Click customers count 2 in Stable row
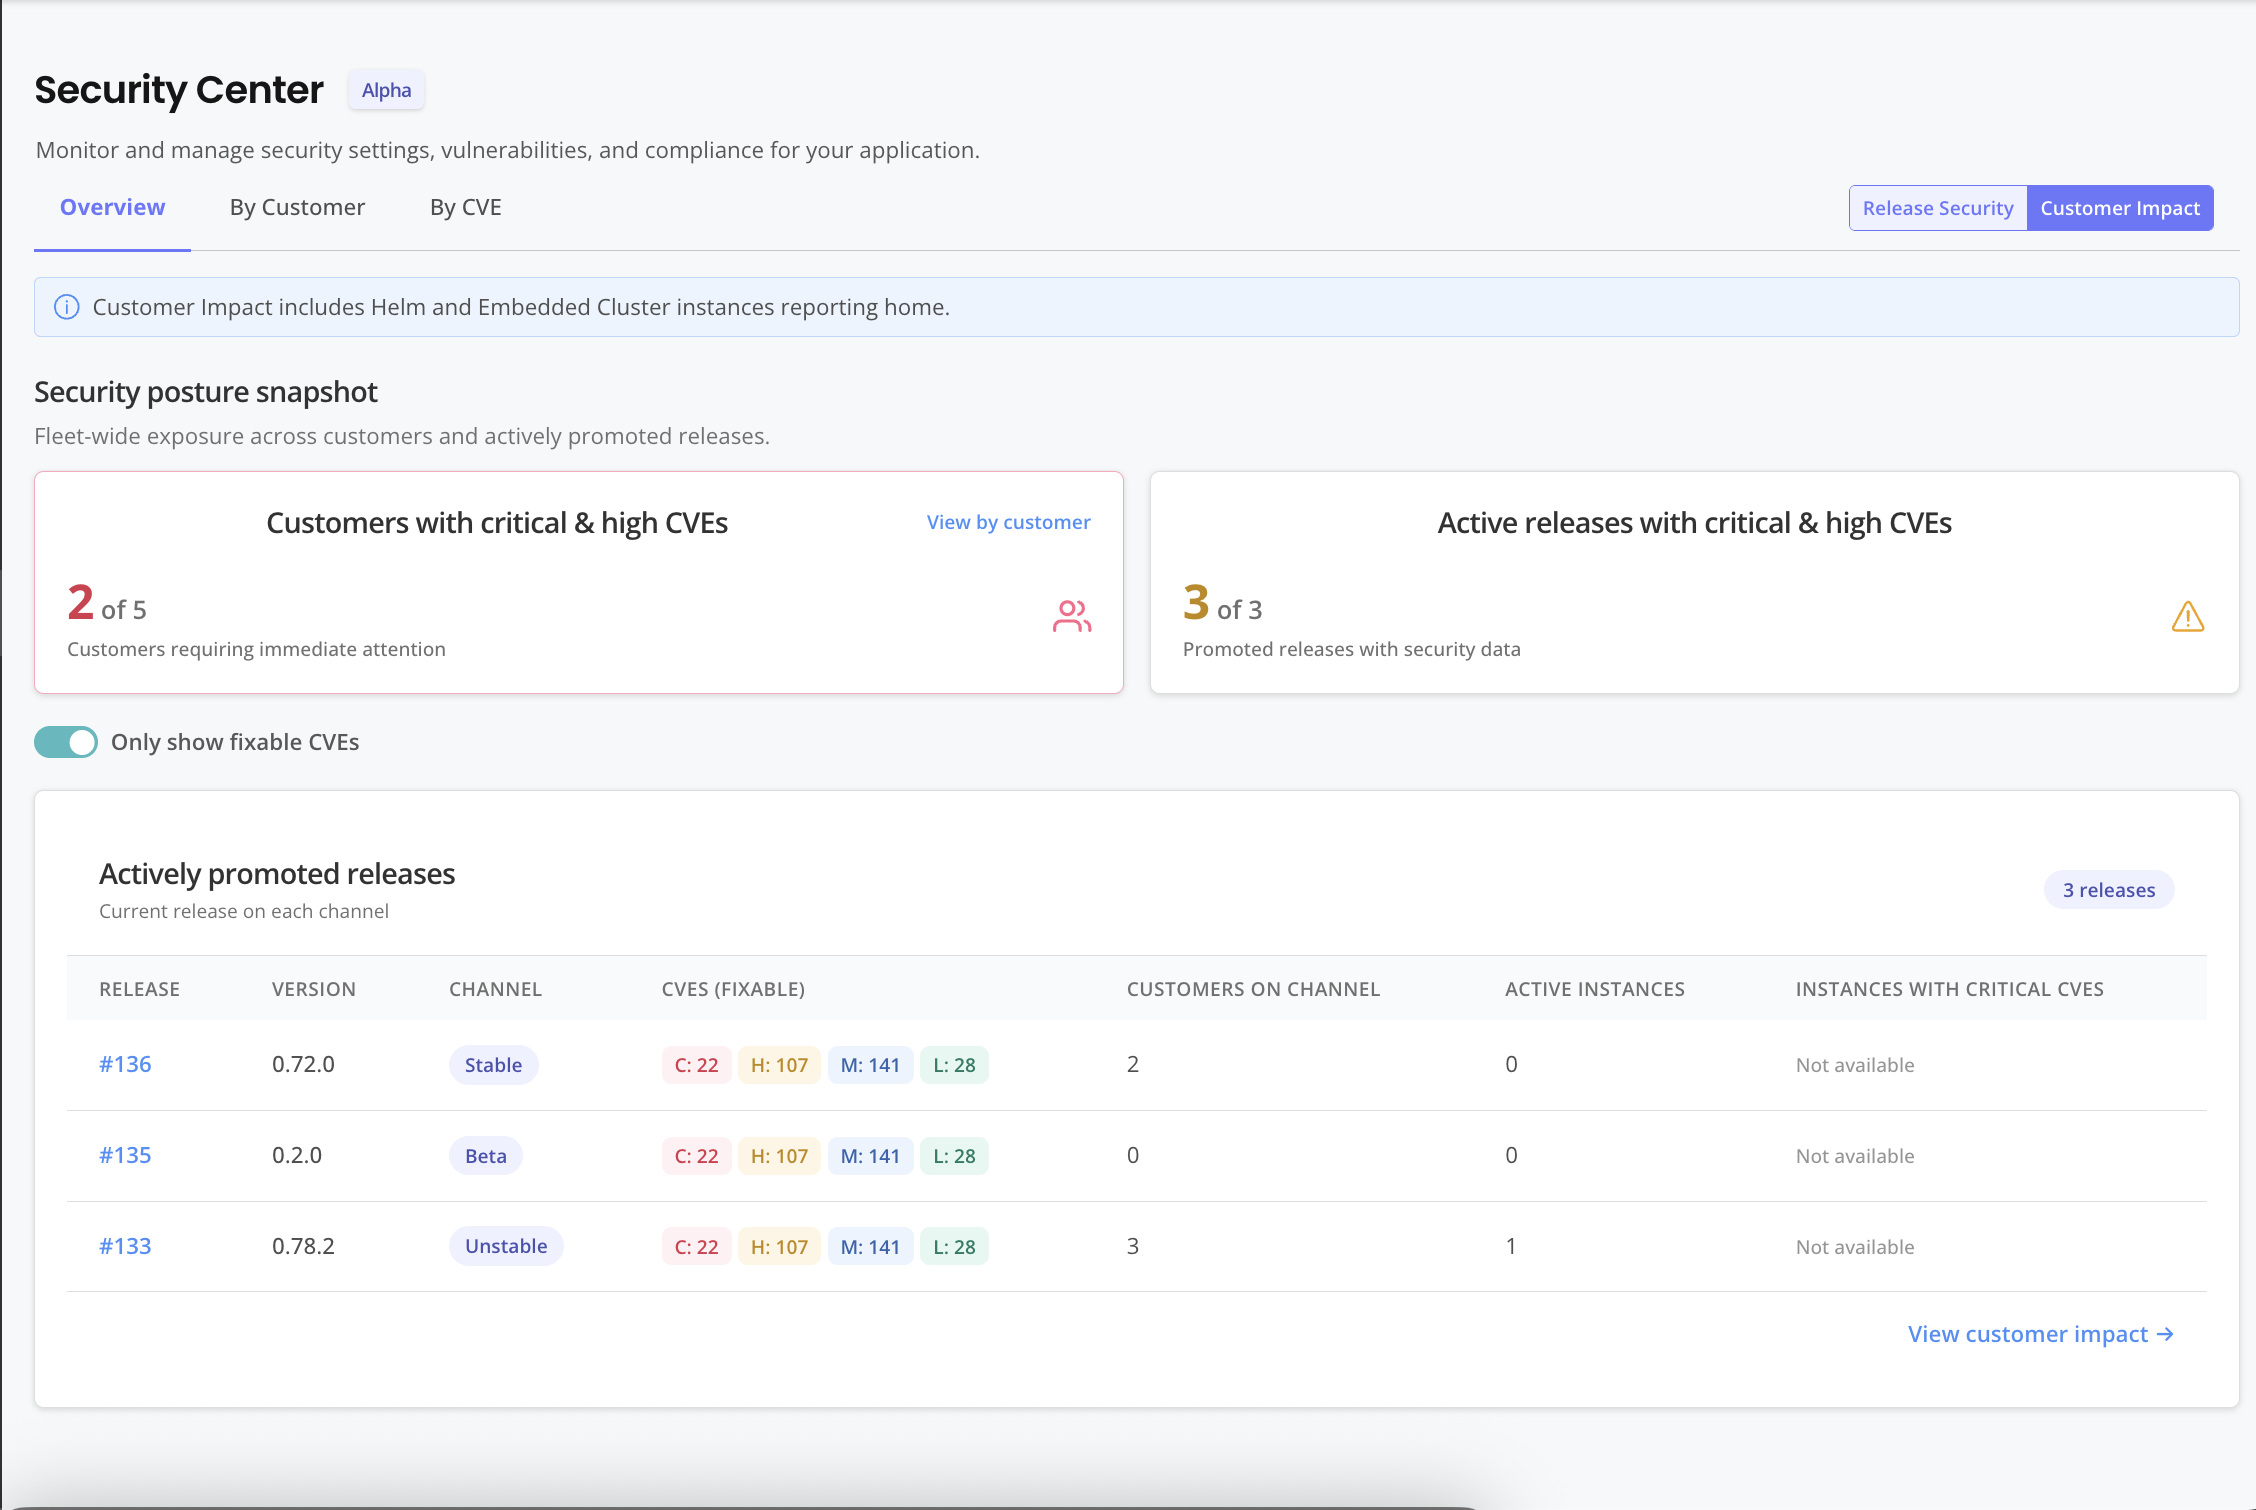This screenshot has height=1510, width=2256. (1133, 1064)
